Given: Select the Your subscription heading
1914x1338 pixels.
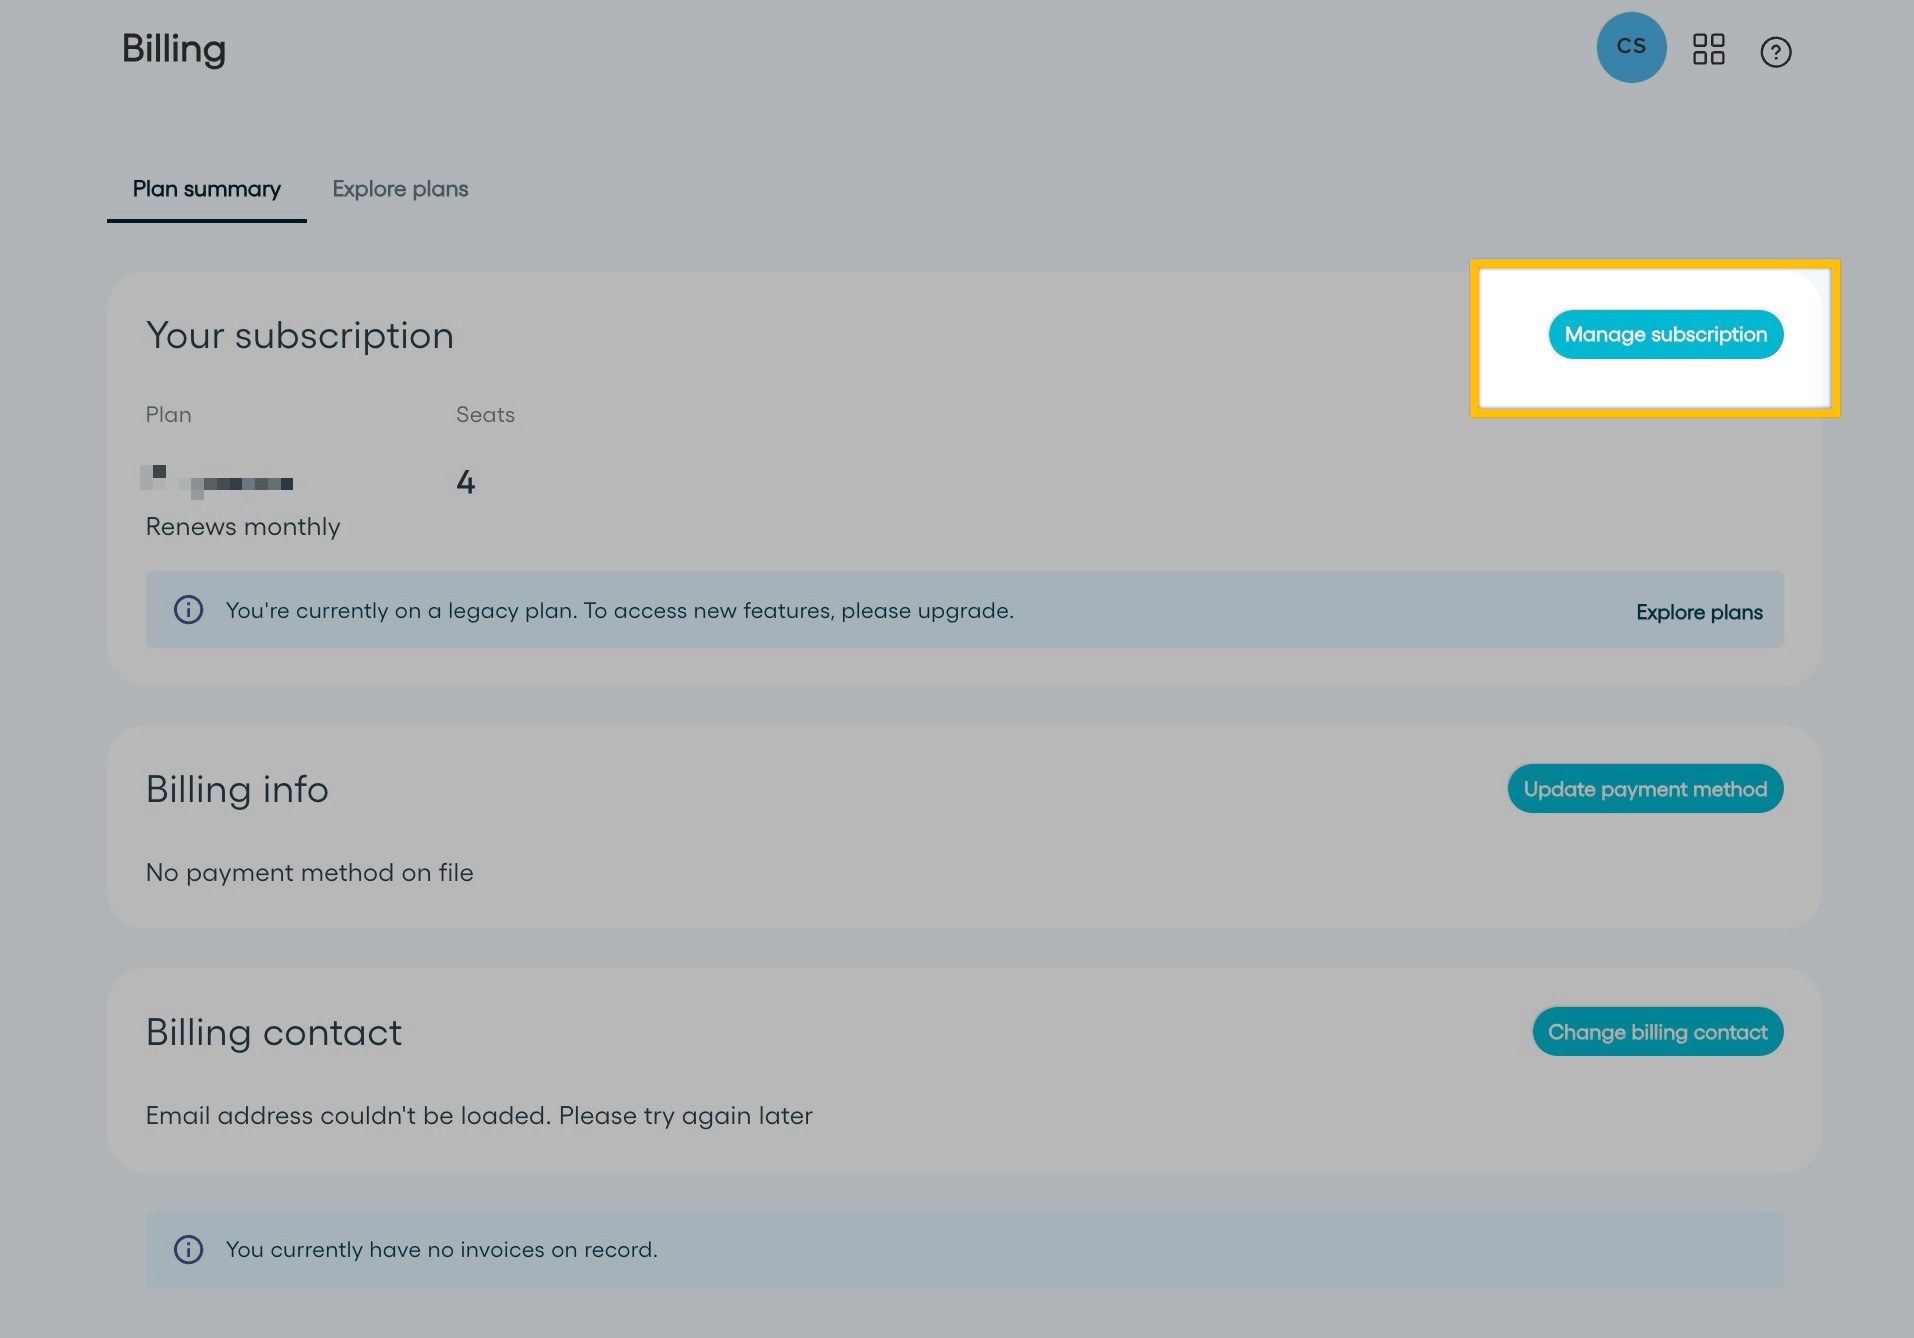Looking at the screenshot, I should coord(300,336).
